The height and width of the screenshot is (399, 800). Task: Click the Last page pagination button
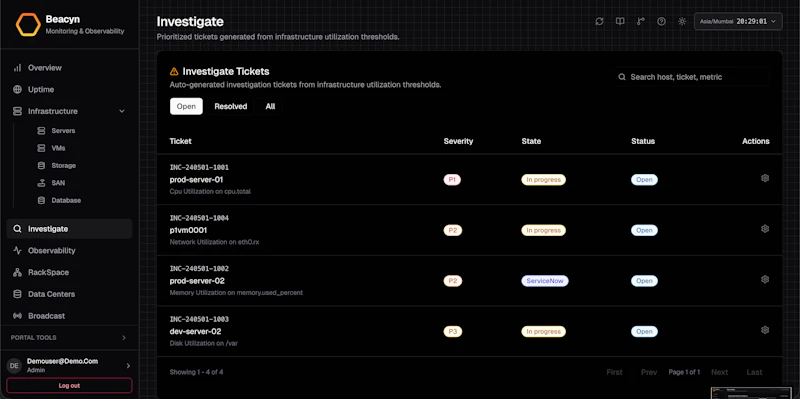pos(755,372)
